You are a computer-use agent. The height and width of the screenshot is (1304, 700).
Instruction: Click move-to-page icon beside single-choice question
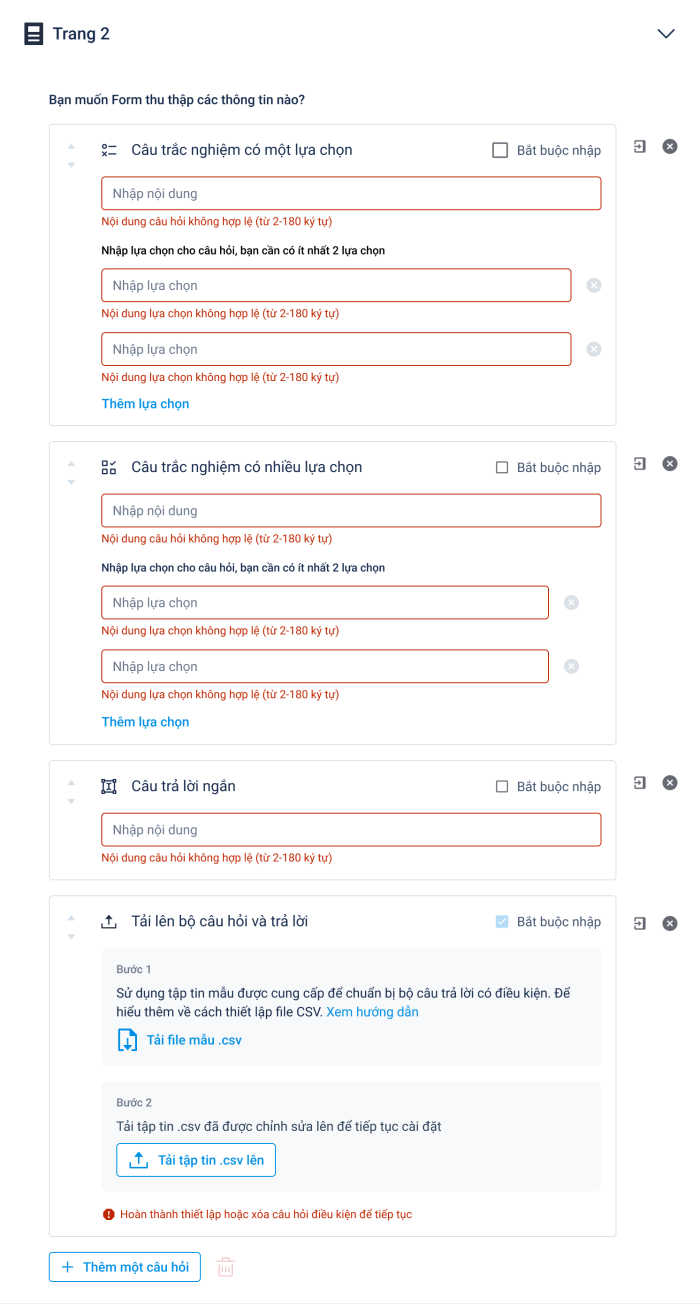[640, 147]
